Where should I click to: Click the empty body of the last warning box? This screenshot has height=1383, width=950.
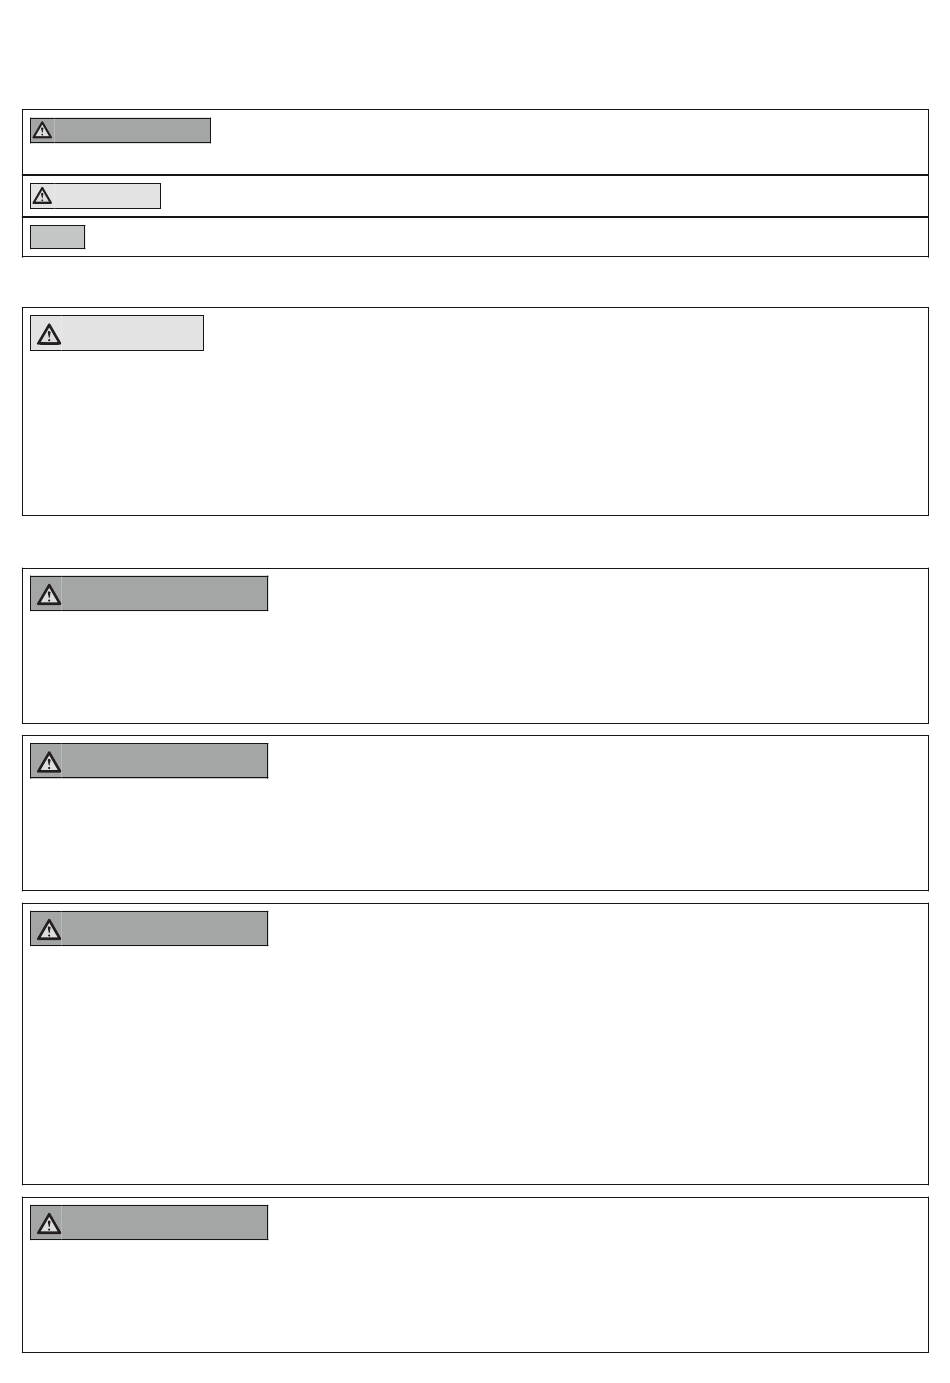point(475,1296)
